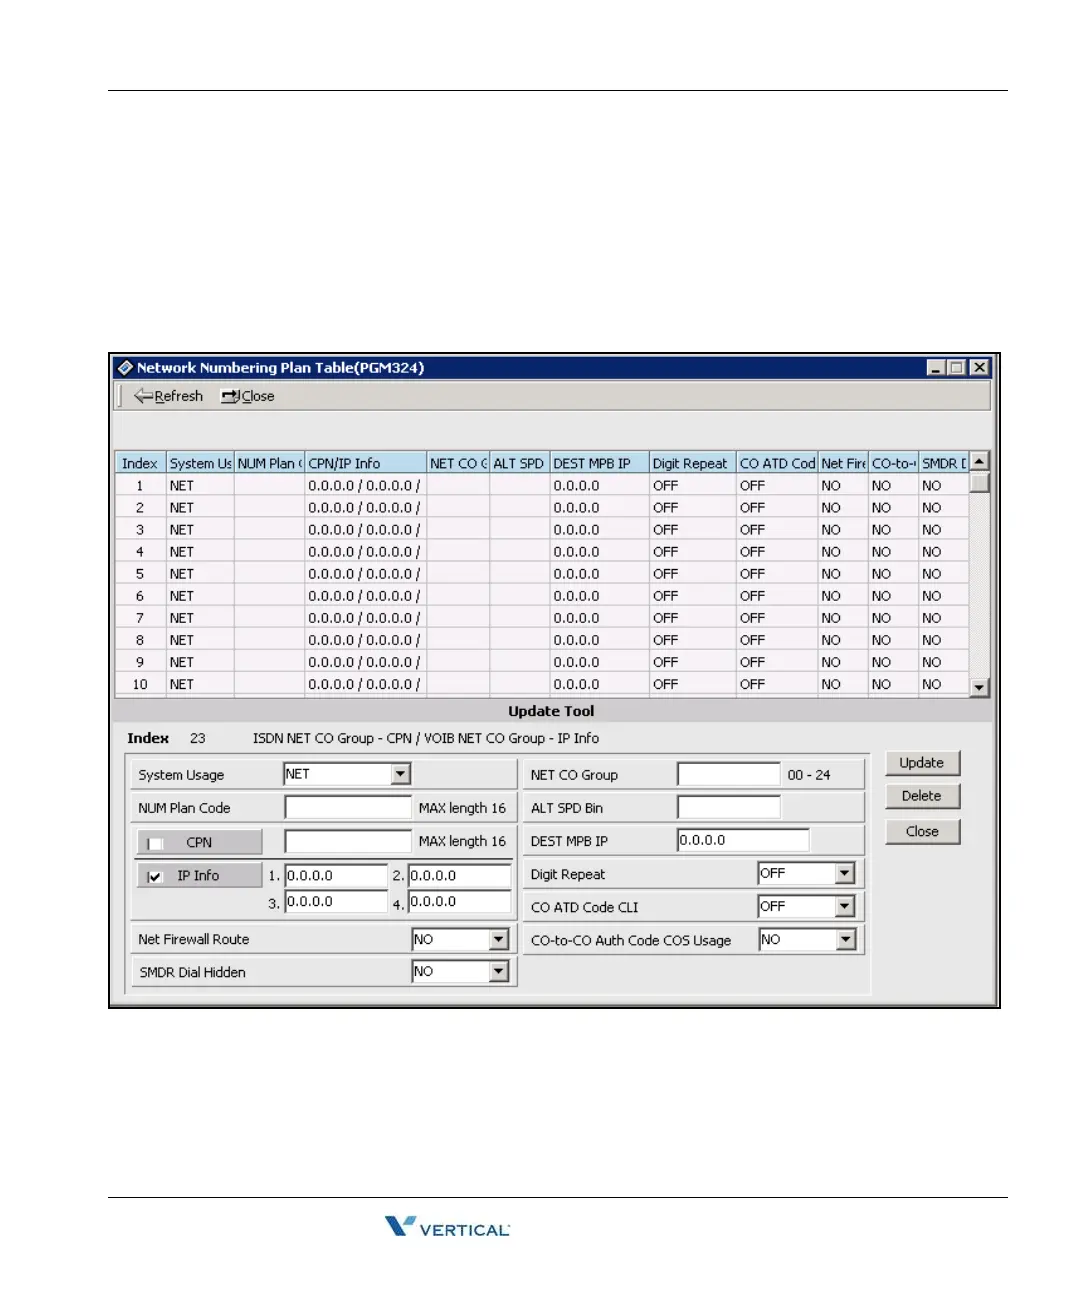This screenshot has width=1080, height=1296.
Task: Click the CO-to-CO column header
Action: click(x=893, y=463)
